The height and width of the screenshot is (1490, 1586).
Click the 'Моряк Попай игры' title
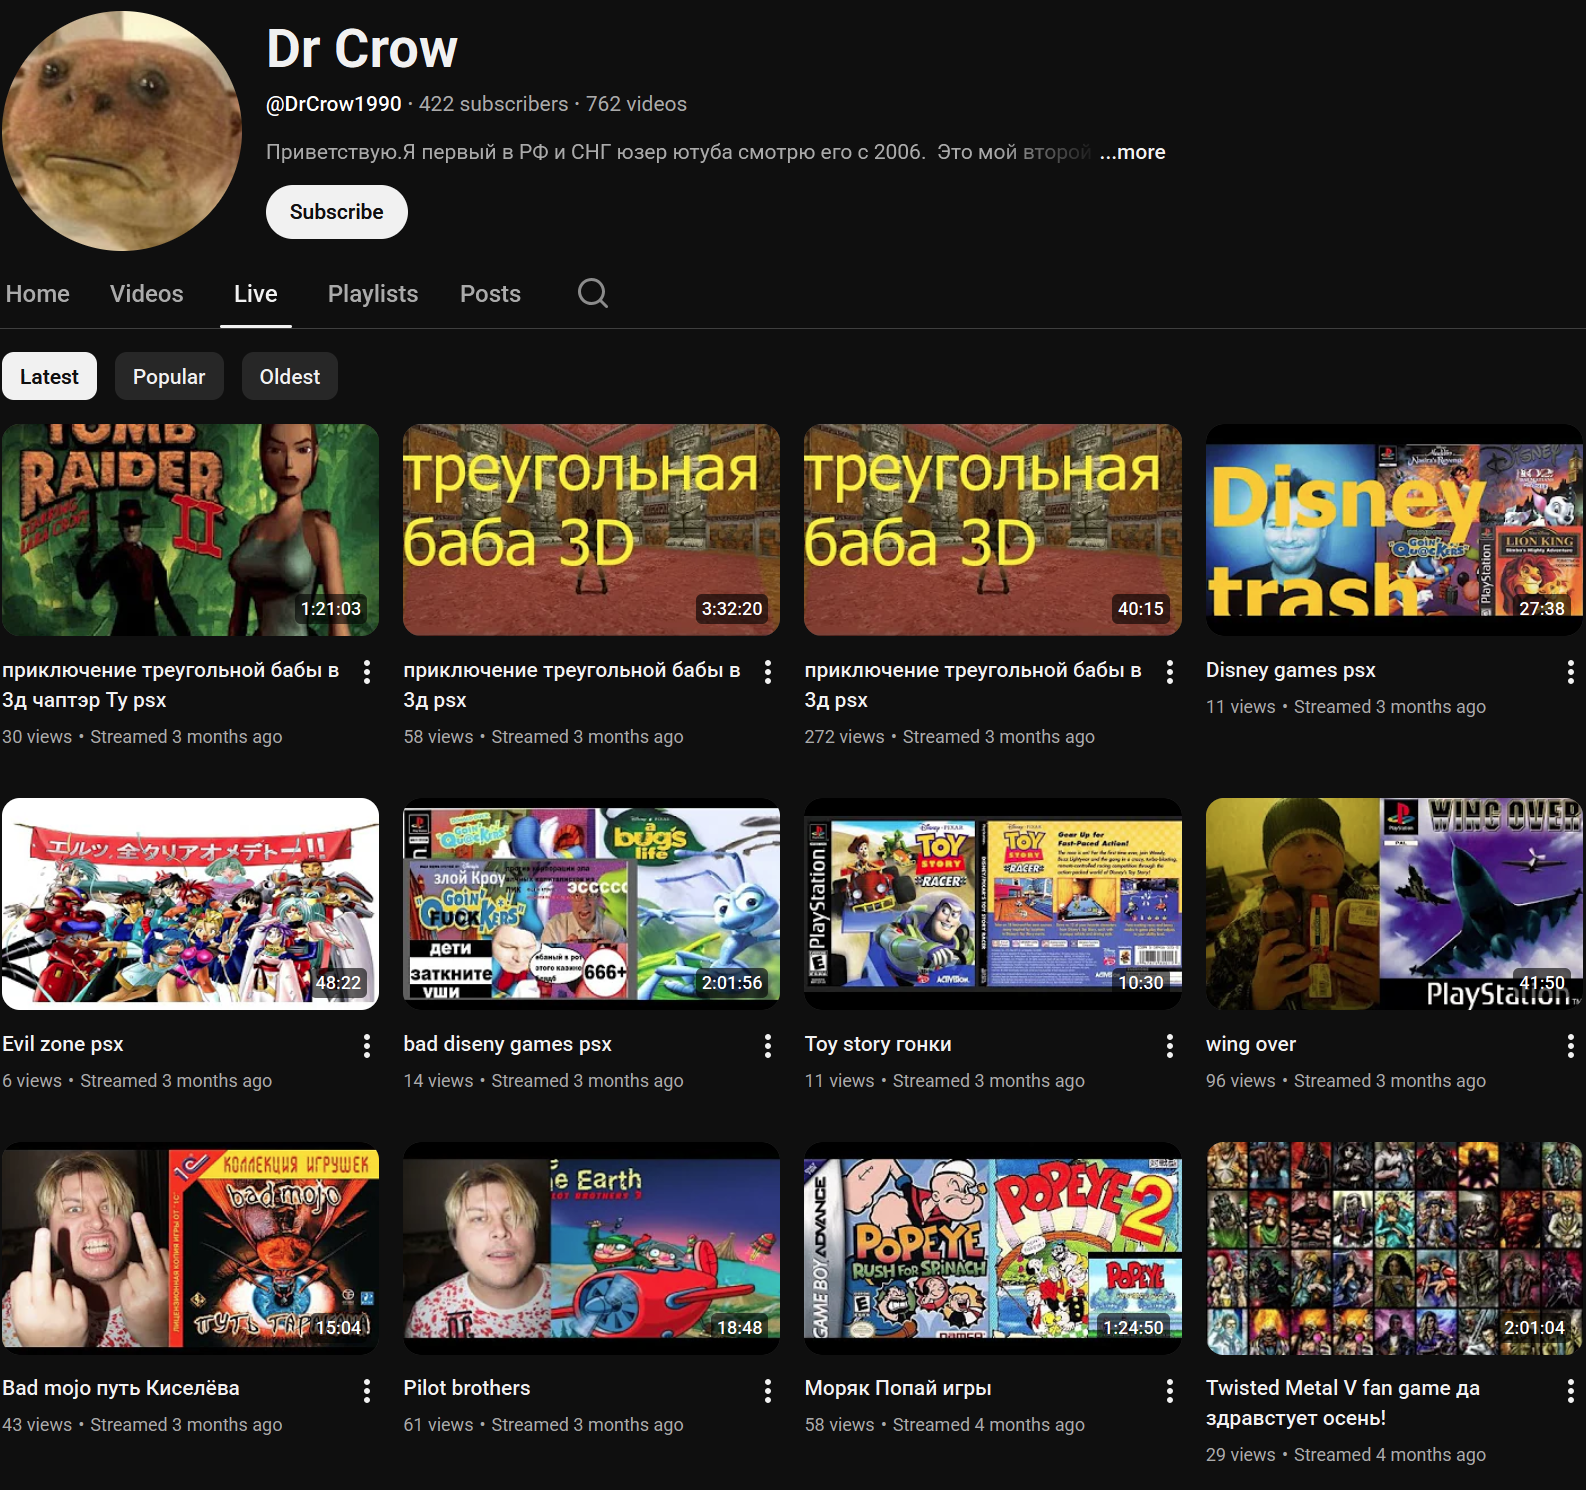pyautogui.click(x=898, y=1388)
